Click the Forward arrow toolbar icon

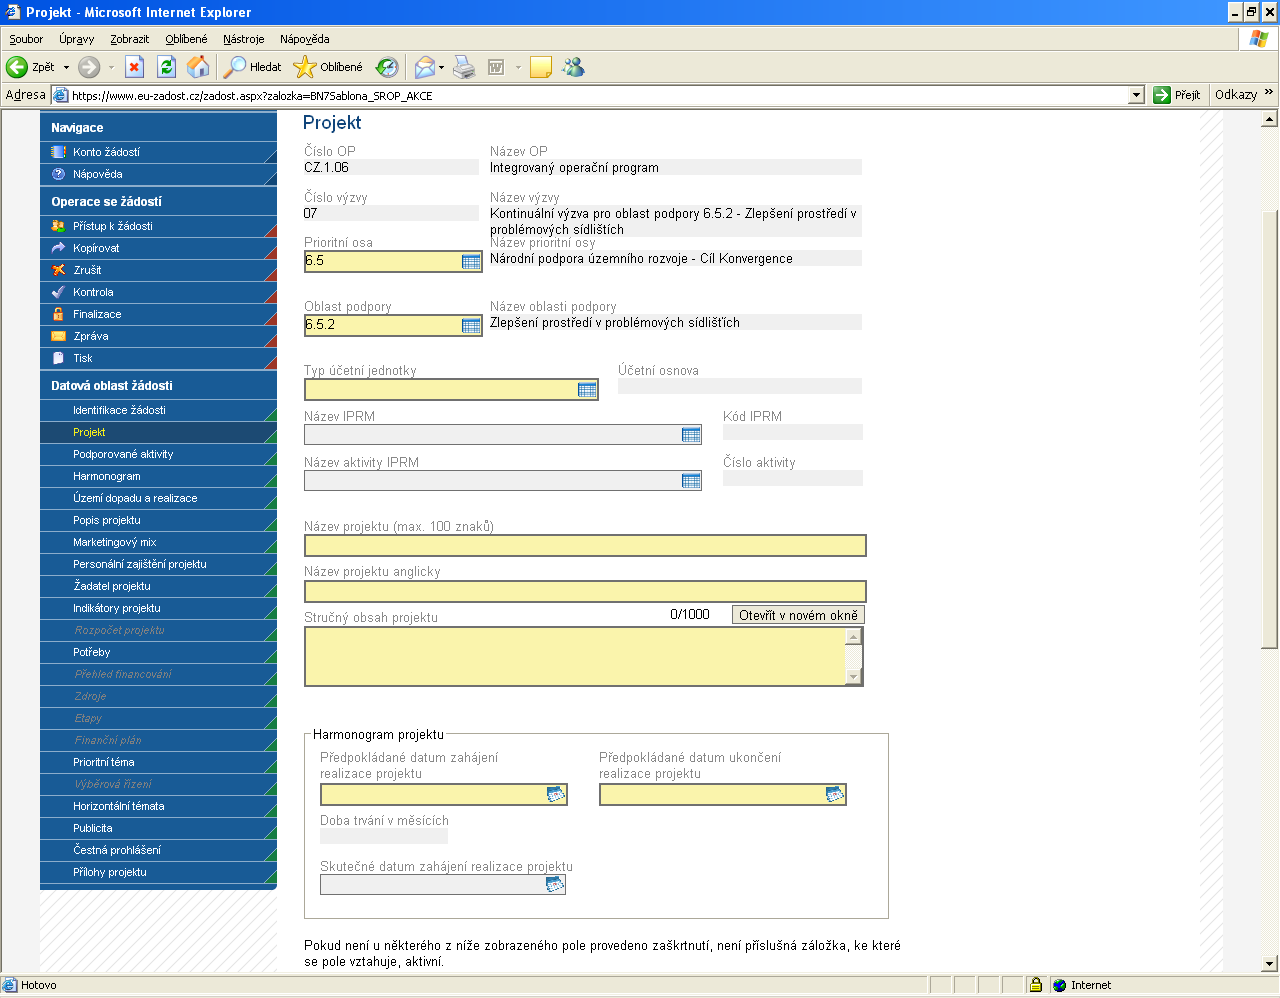pos(89,67)
